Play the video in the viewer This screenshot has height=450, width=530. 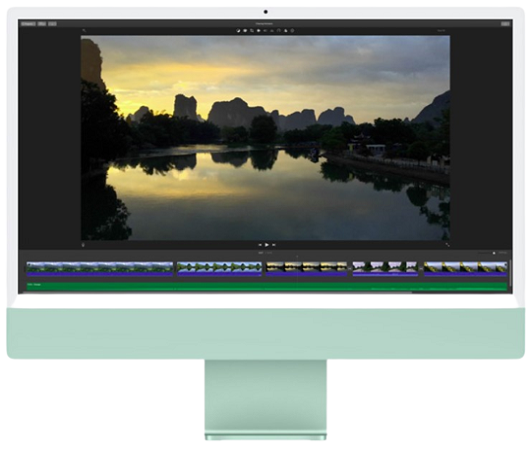click(x=267, y=245)
